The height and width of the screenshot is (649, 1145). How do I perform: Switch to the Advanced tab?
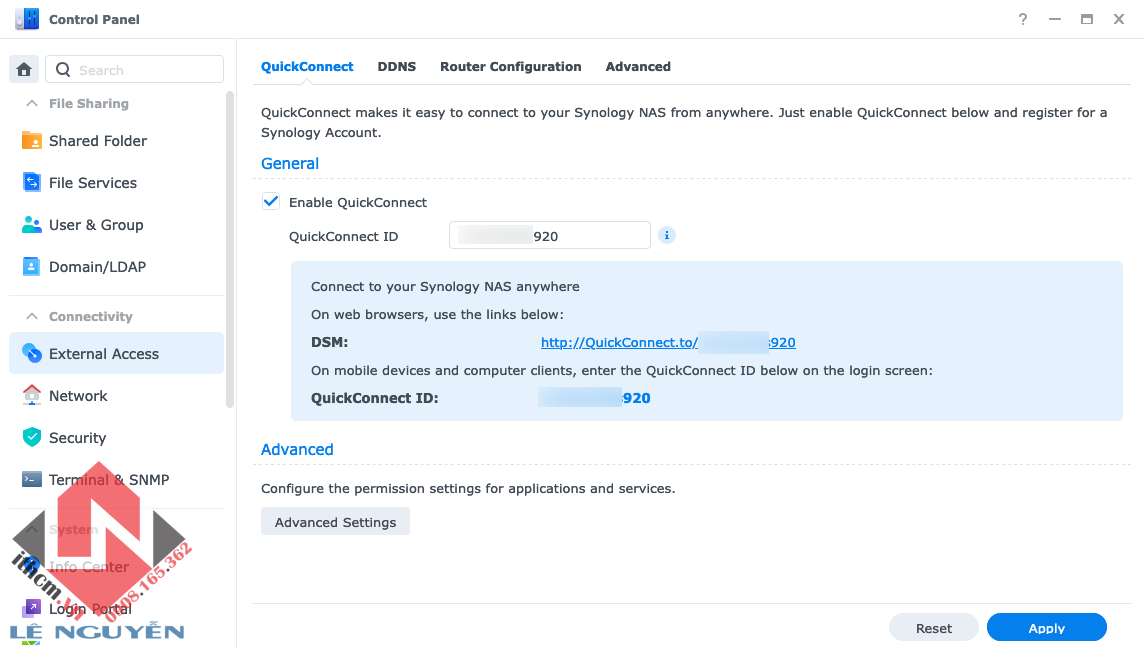pyautogui.click(x=638, y=67)
